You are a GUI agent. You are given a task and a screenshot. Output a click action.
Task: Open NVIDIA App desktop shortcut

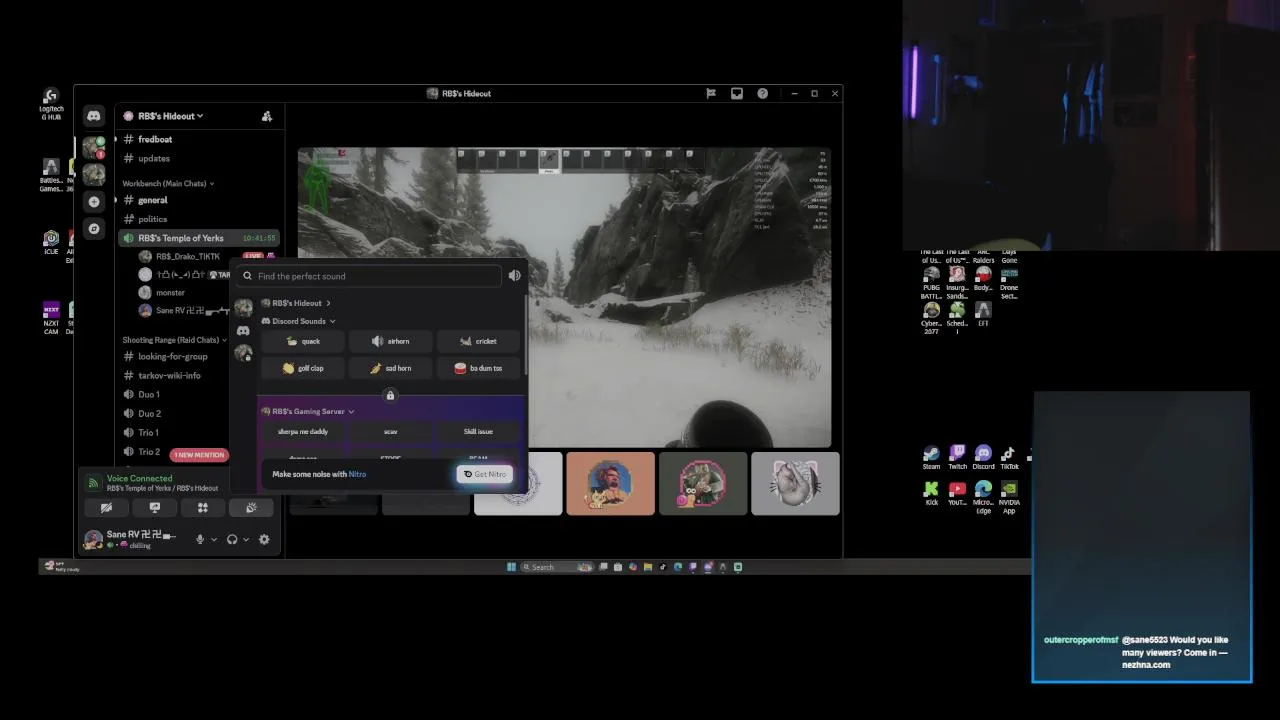click(1009, 497)
